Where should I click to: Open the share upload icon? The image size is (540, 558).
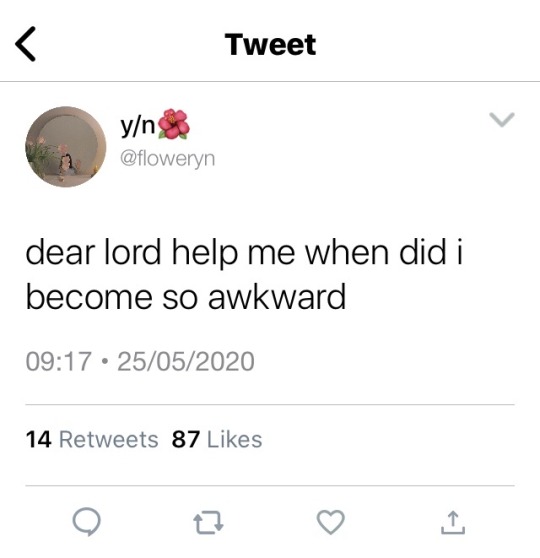pos(453,522)
